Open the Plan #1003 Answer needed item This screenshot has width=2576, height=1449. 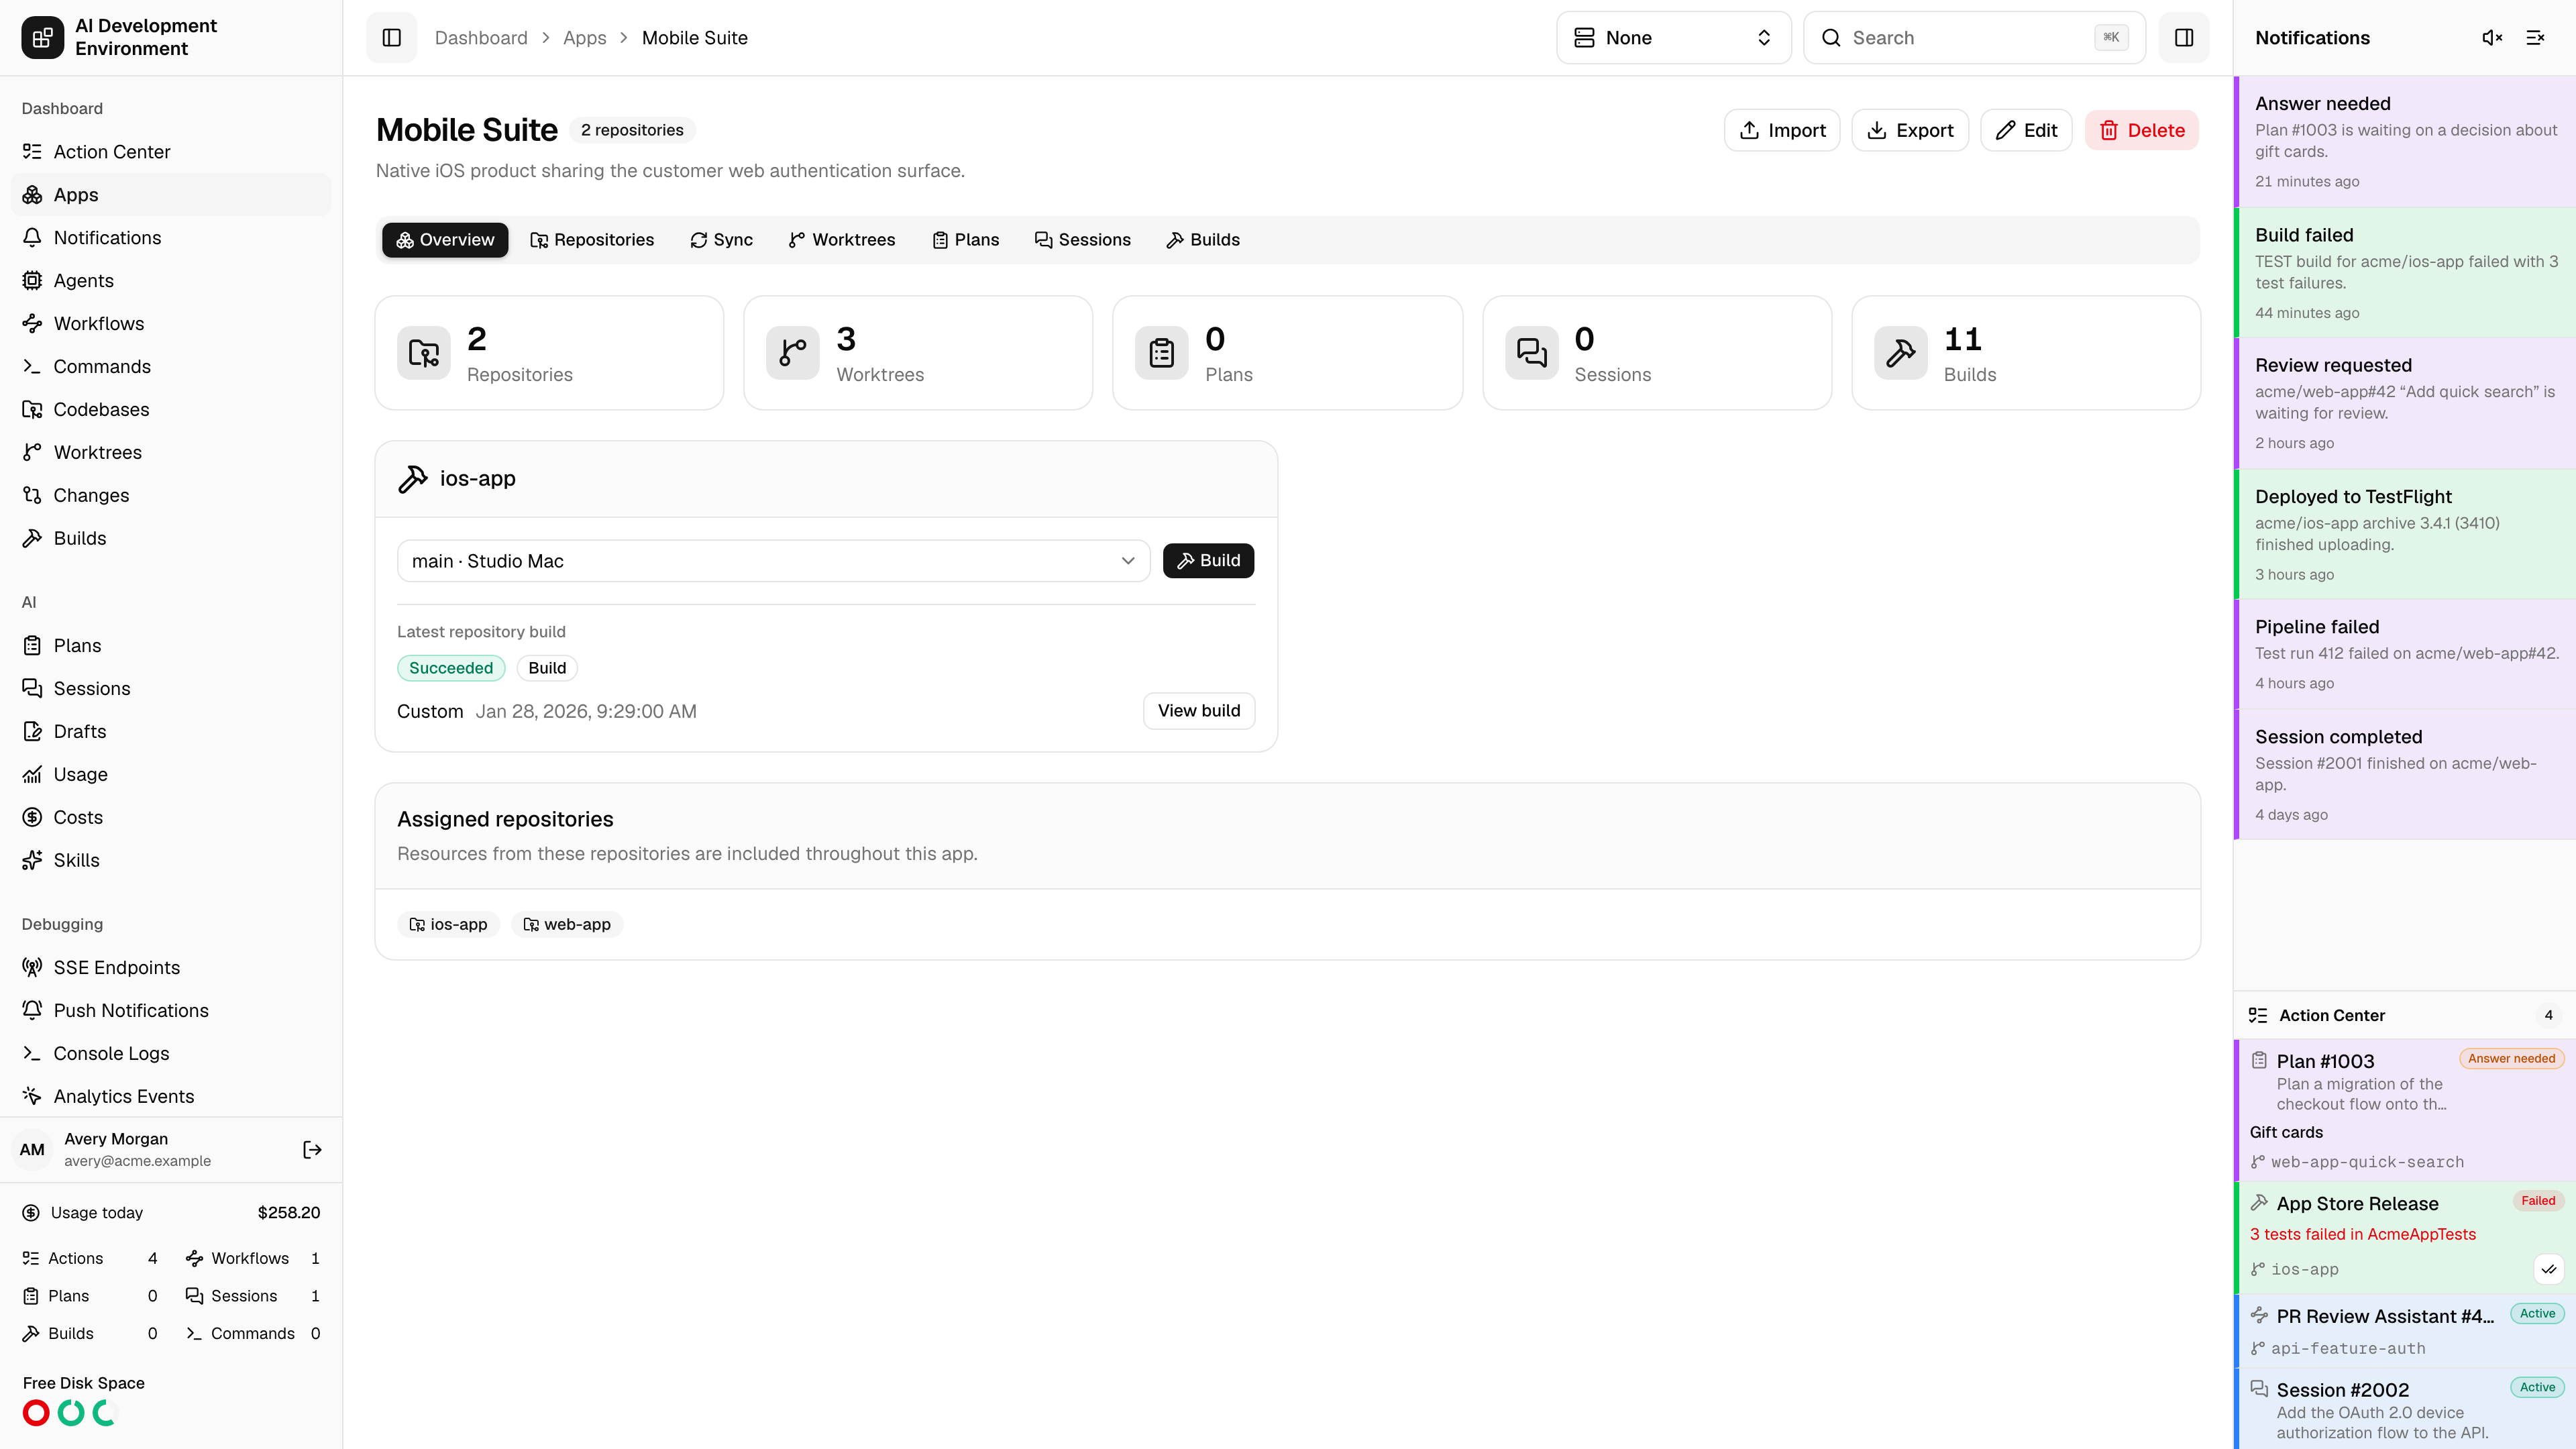coord(2405,1110)
